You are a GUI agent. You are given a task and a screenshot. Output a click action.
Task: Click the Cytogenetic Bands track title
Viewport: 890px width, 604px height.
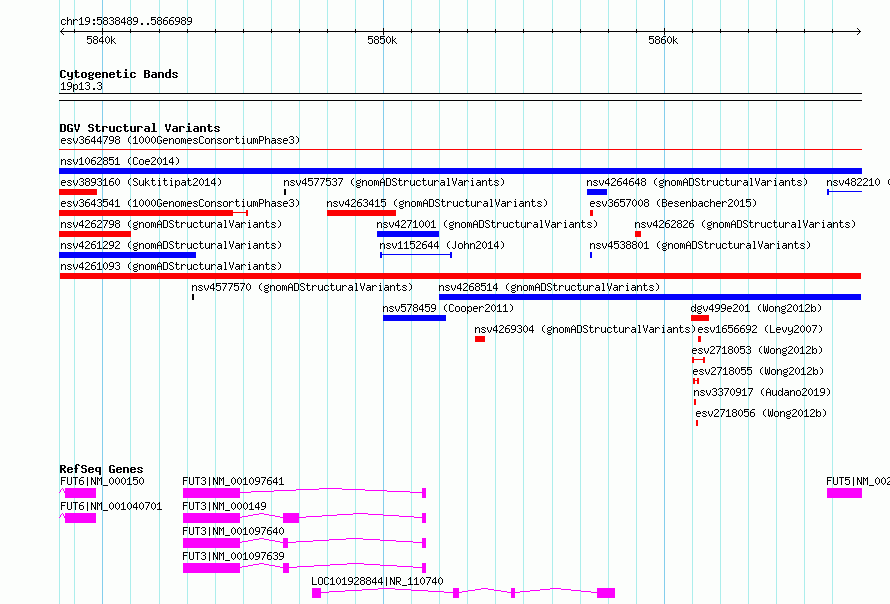pyautogui.click(x=119, y=74)
